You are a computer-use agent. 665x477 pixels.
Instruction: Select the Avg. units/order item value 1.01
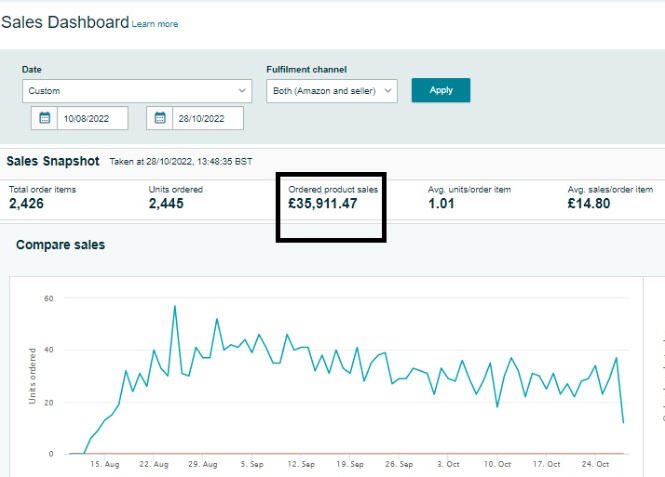pyautogui.click(x=443, y=204)
